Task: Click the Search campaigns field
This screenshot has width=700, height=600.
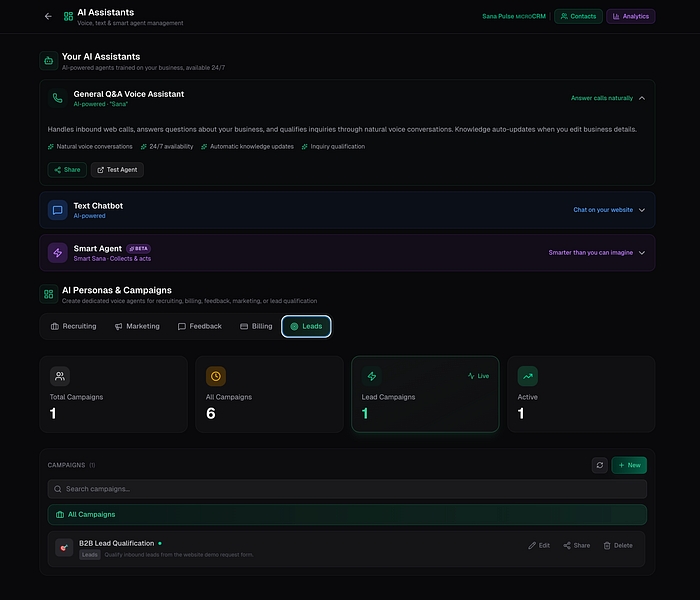Action: pyautogui.click(x=347, y=489)
